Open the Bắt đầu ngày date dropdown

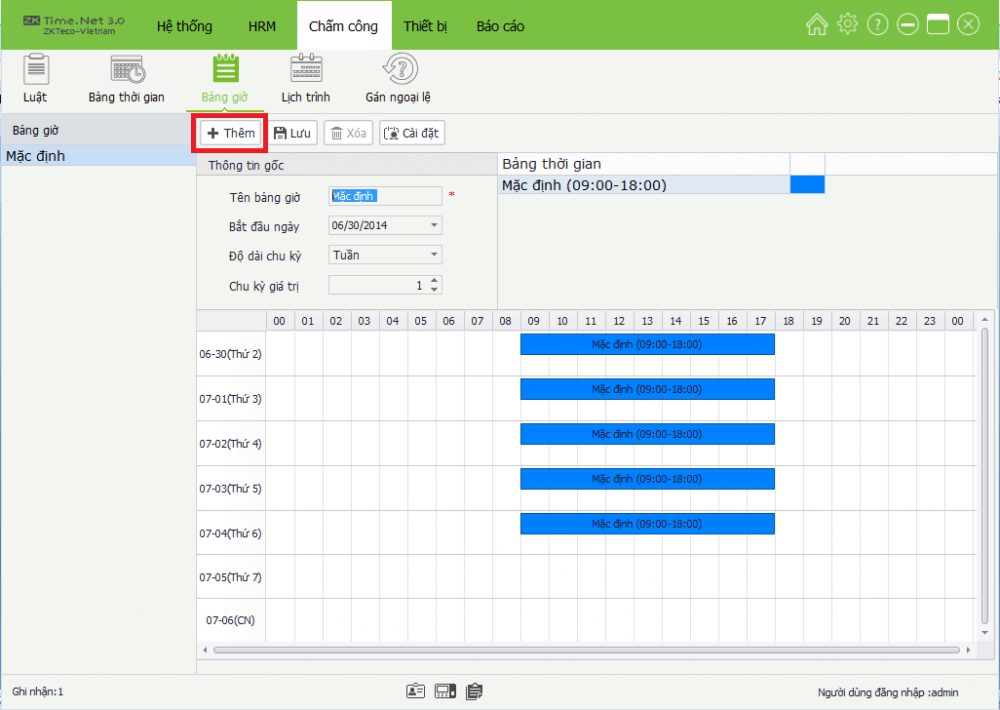pos(432,226)
